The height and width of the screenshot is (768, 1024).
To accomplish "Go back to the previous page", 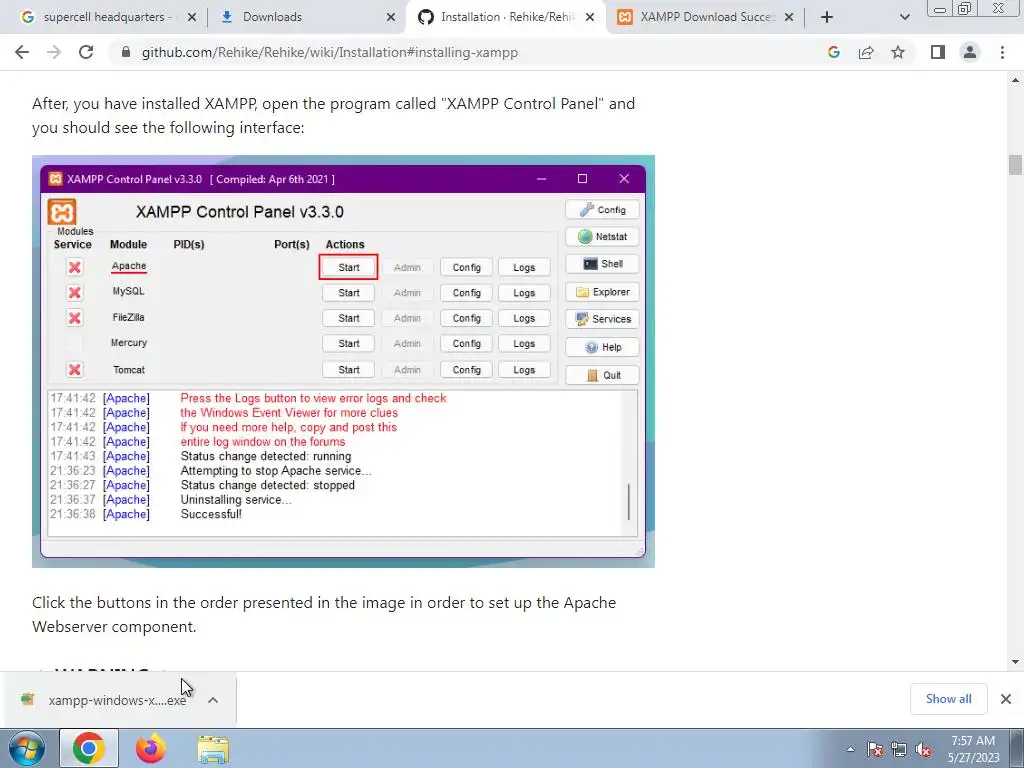I will [x=22, y=52].
